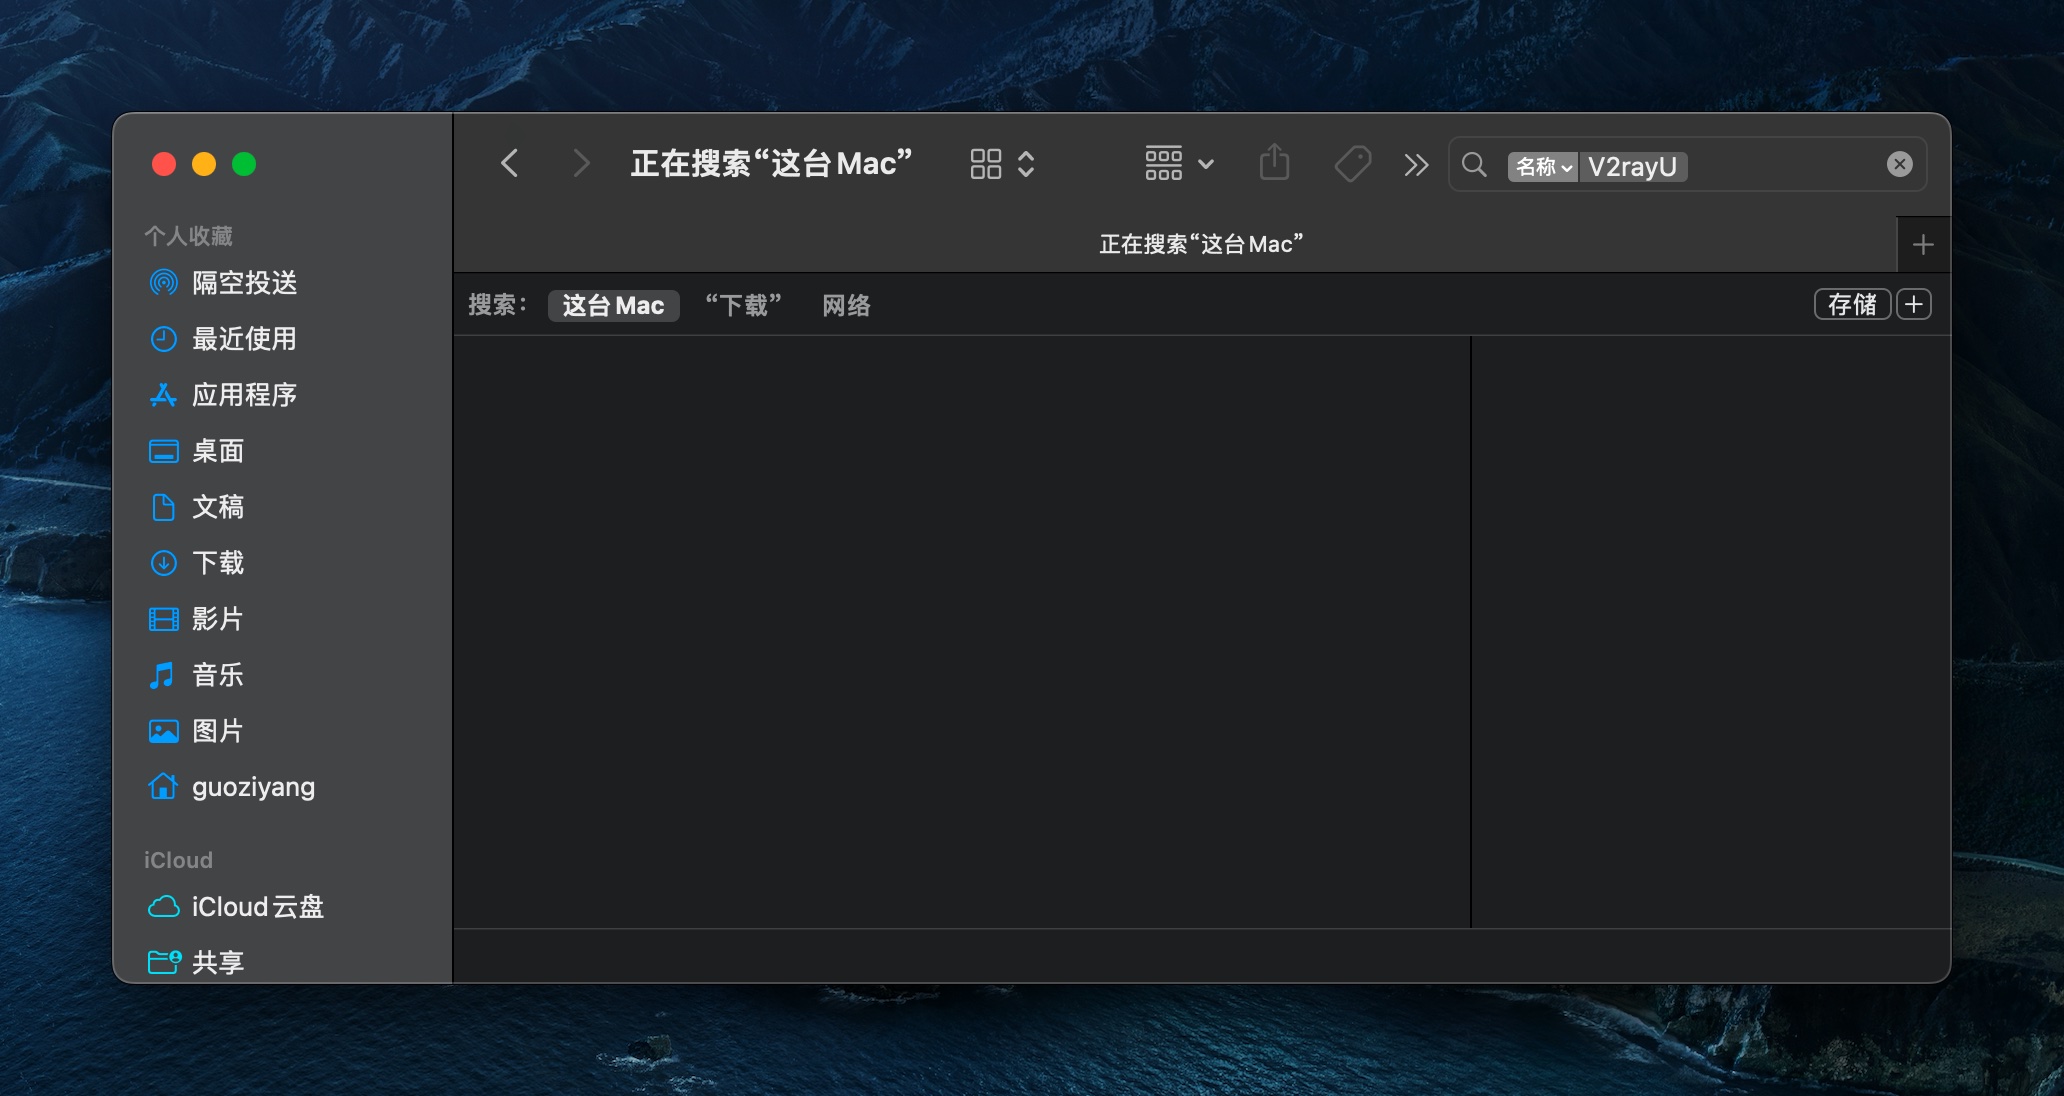Image resolution: width=2064 pixels, height=1096 pixels.
Task: Add a new tab with plus button
Action: 1922,245
